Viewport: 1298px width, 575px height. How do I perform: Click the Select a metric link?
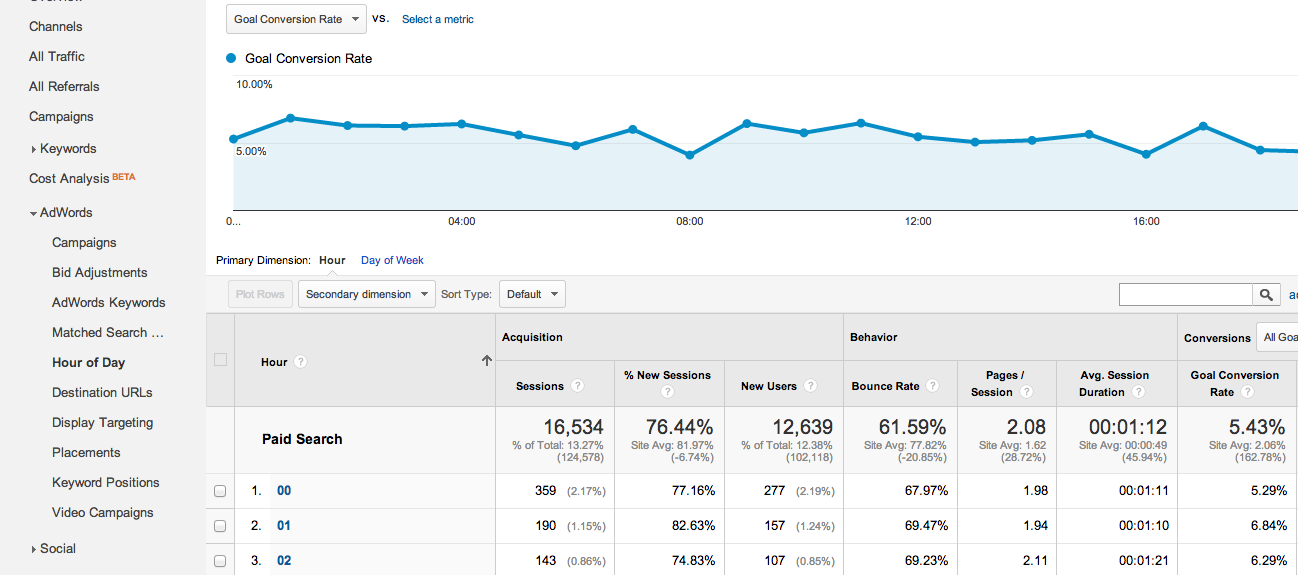point(437,19)
